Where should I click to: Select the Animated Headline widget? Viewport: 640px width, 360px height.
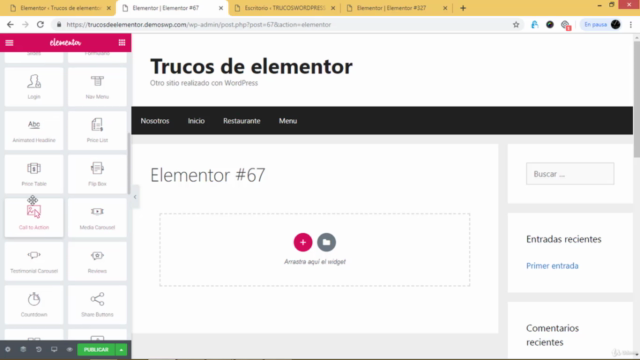click(34, 130)
